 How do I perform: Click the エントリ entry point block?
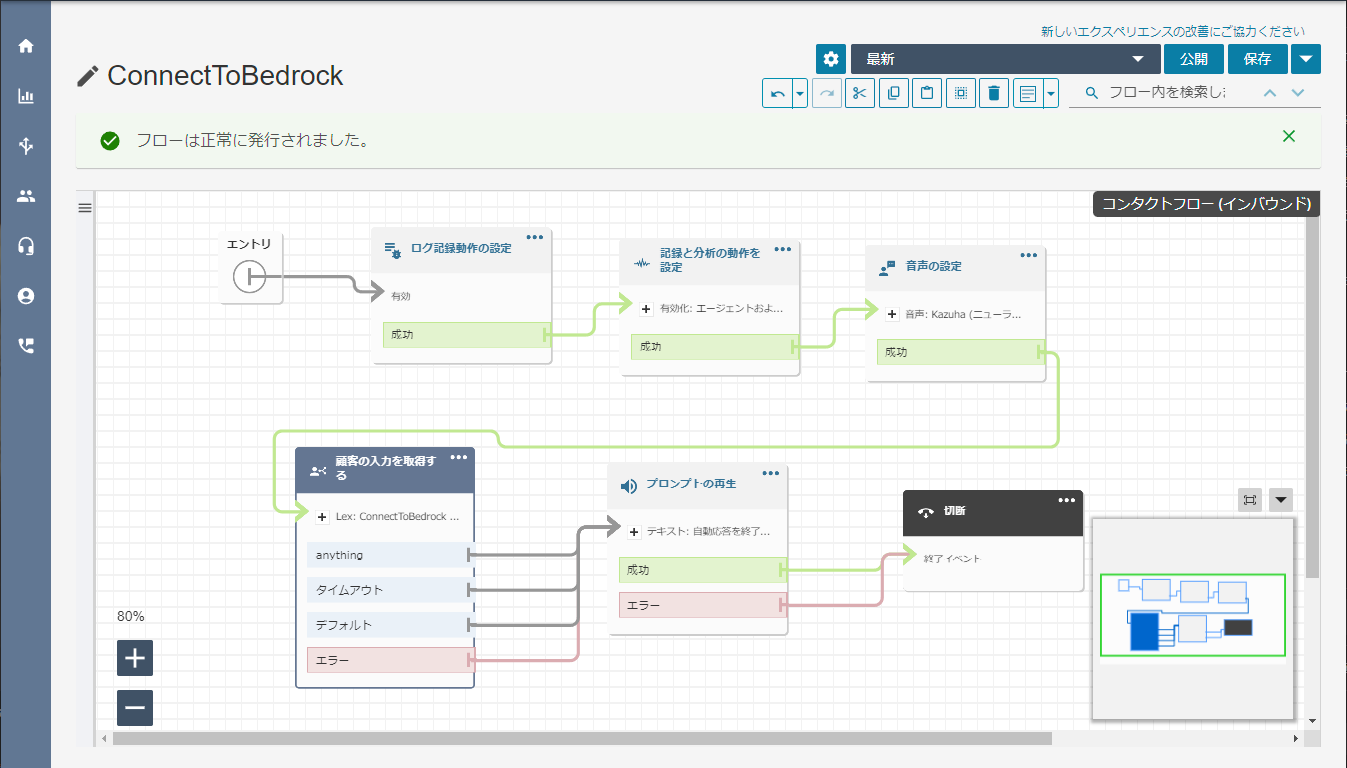click(251, 267)
